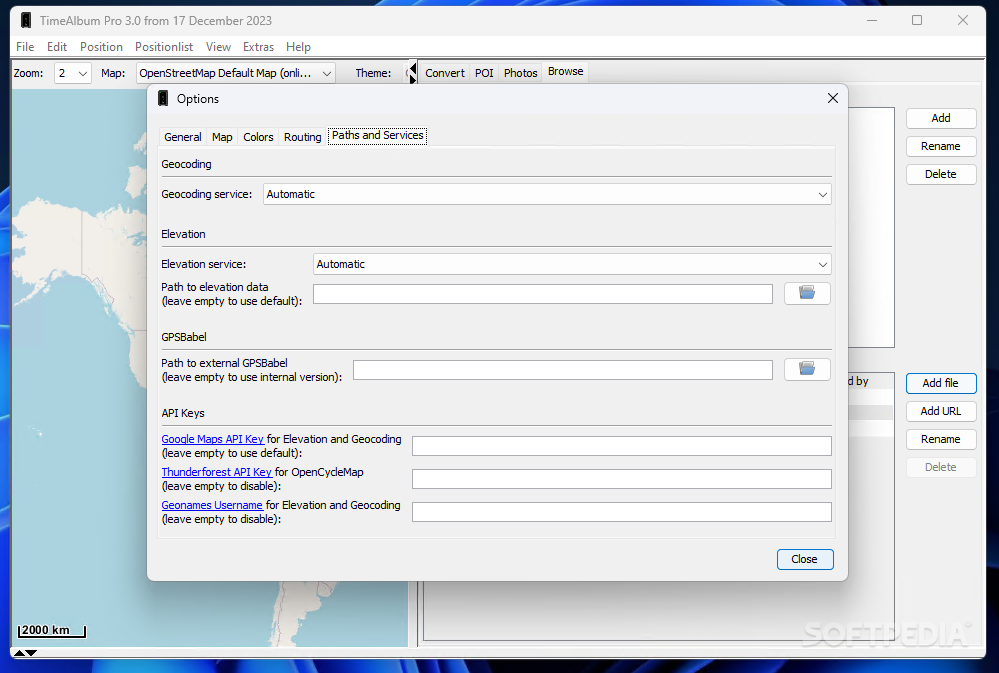Open the Map source dropdown

(235, 73)
